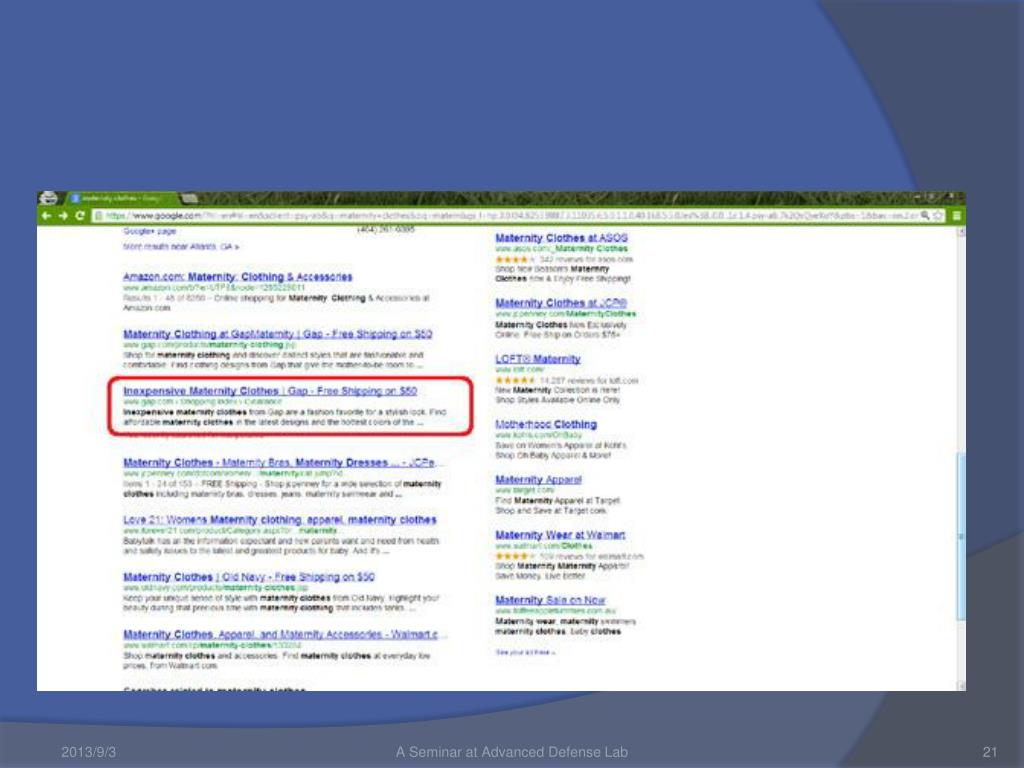Open Maternity Clothes at ASOS ad

pyautogui.click(x=561, y=238)
